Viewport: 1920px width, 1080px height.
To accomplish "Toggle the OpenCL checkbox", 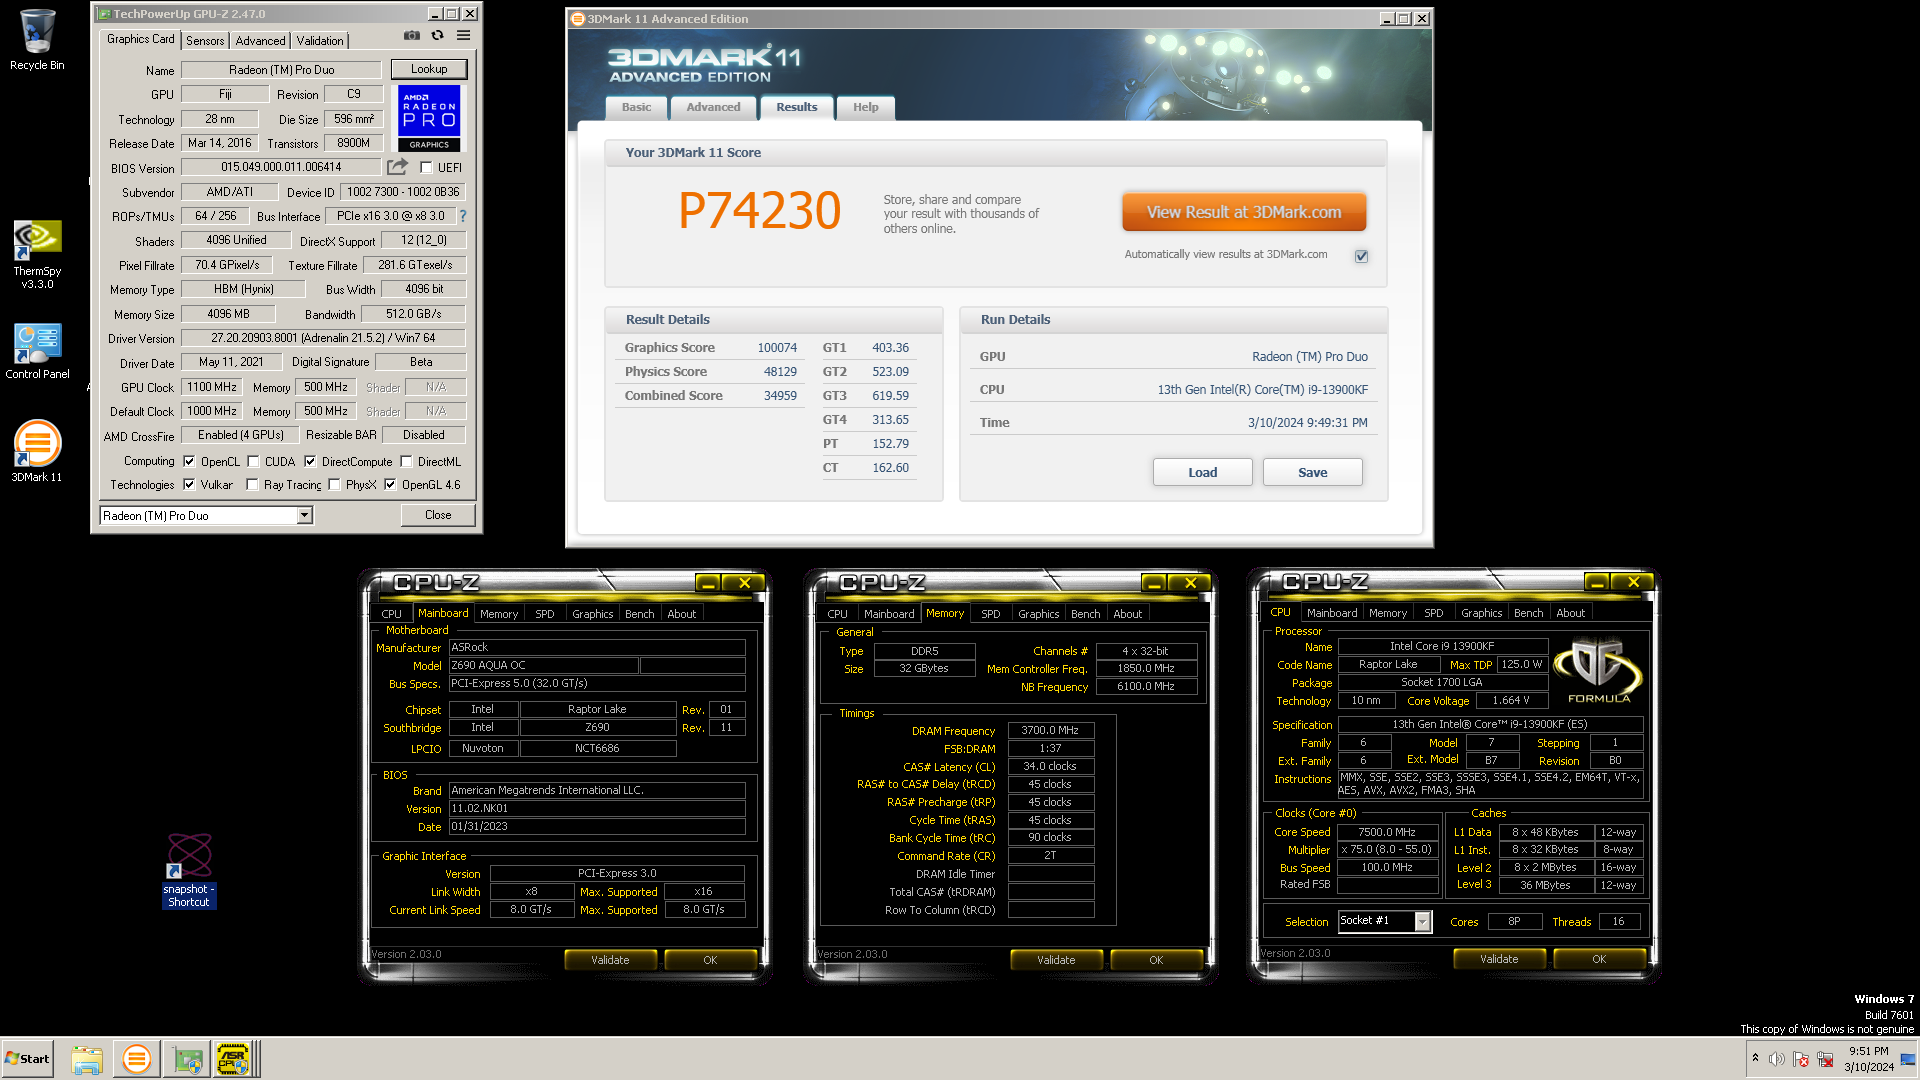I will [189, 461].
